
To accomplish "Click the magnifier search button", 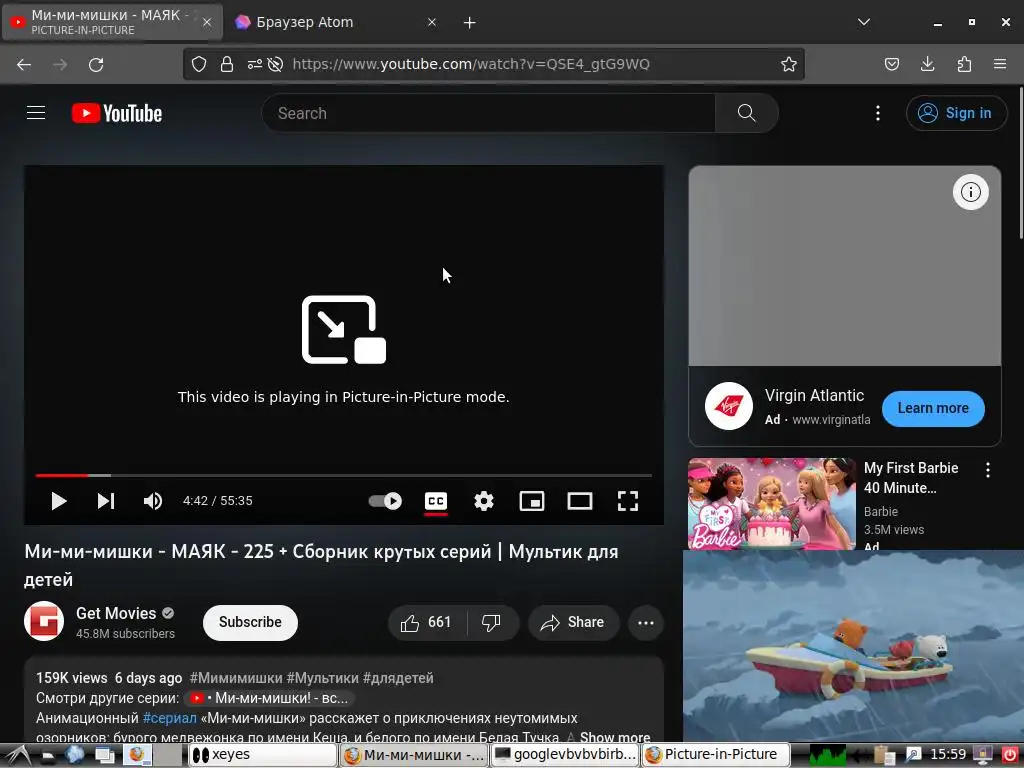I will 746,113.
